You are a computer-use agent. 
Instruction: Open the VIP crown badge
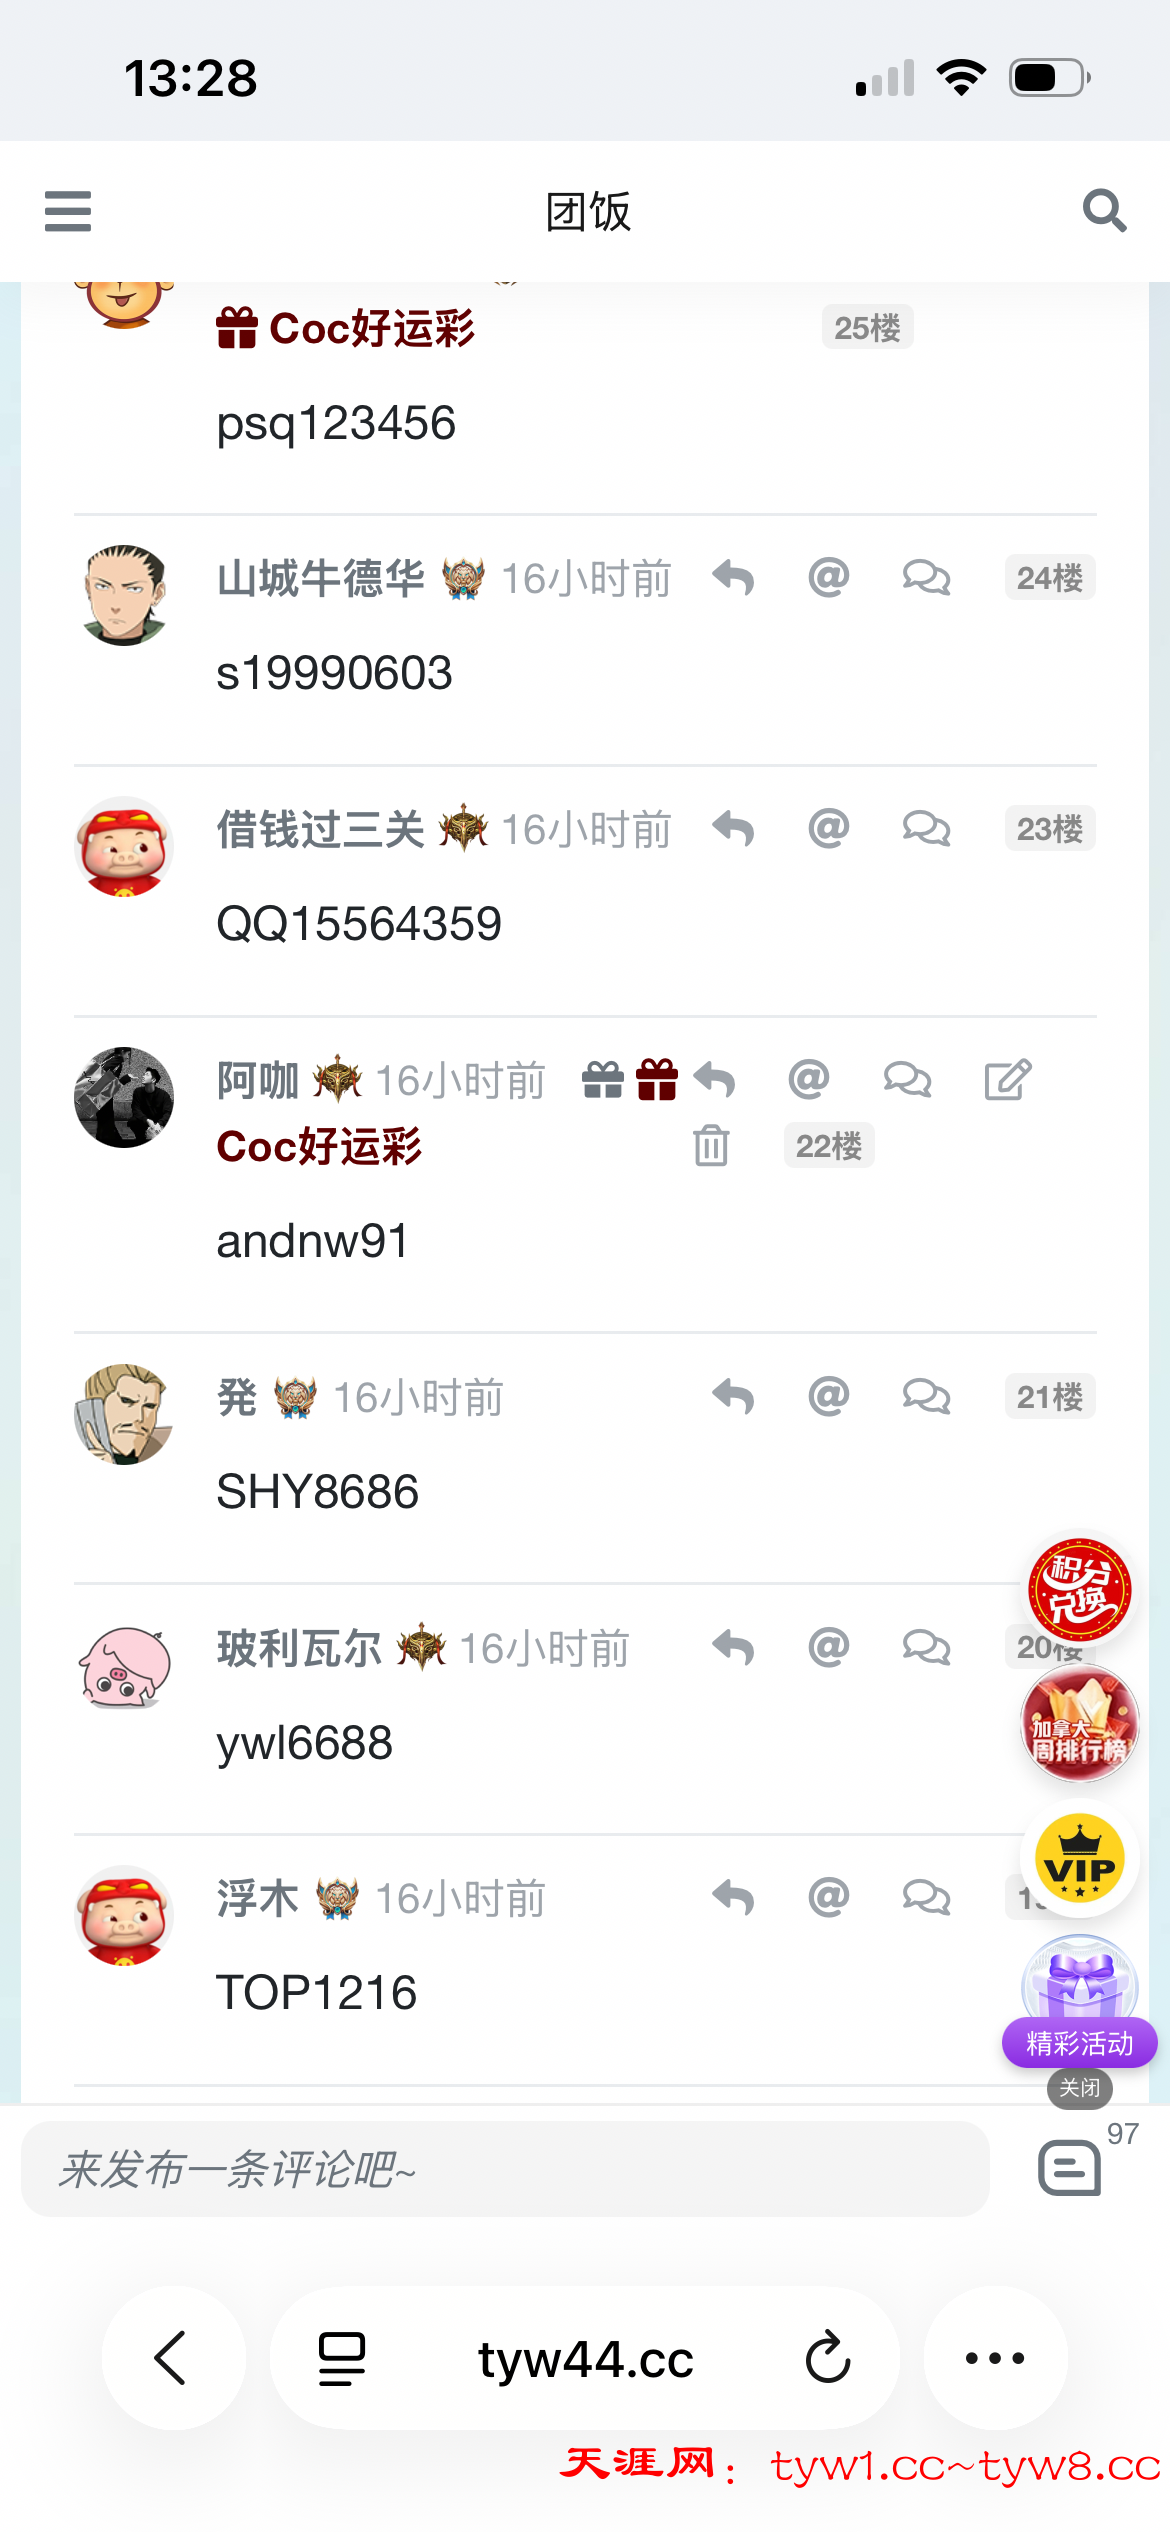tap(1079, 1858)
